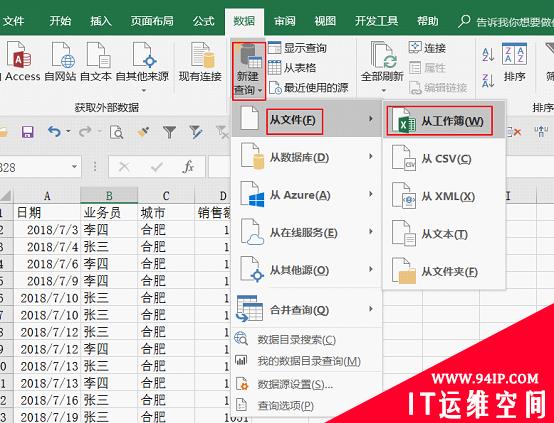Click the 自网站 web import icon
Viewport: 554px width, 423px height.
pos(61,61)
